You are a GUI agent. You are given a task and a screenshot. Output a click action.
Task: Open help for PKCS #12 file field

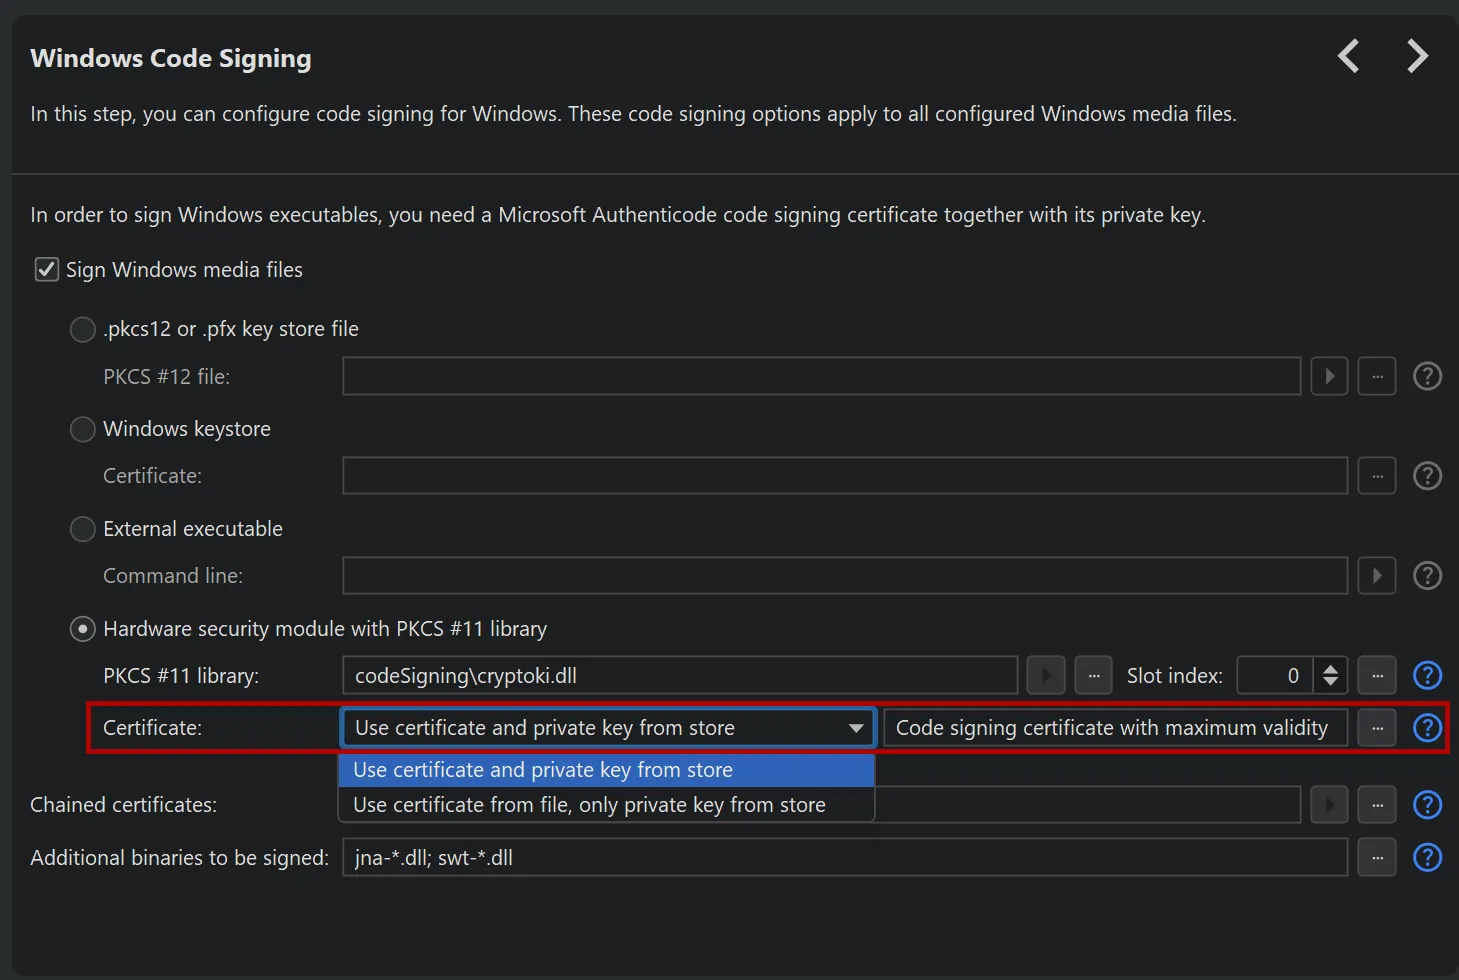pyautogui.click(x=1427, y=377)
